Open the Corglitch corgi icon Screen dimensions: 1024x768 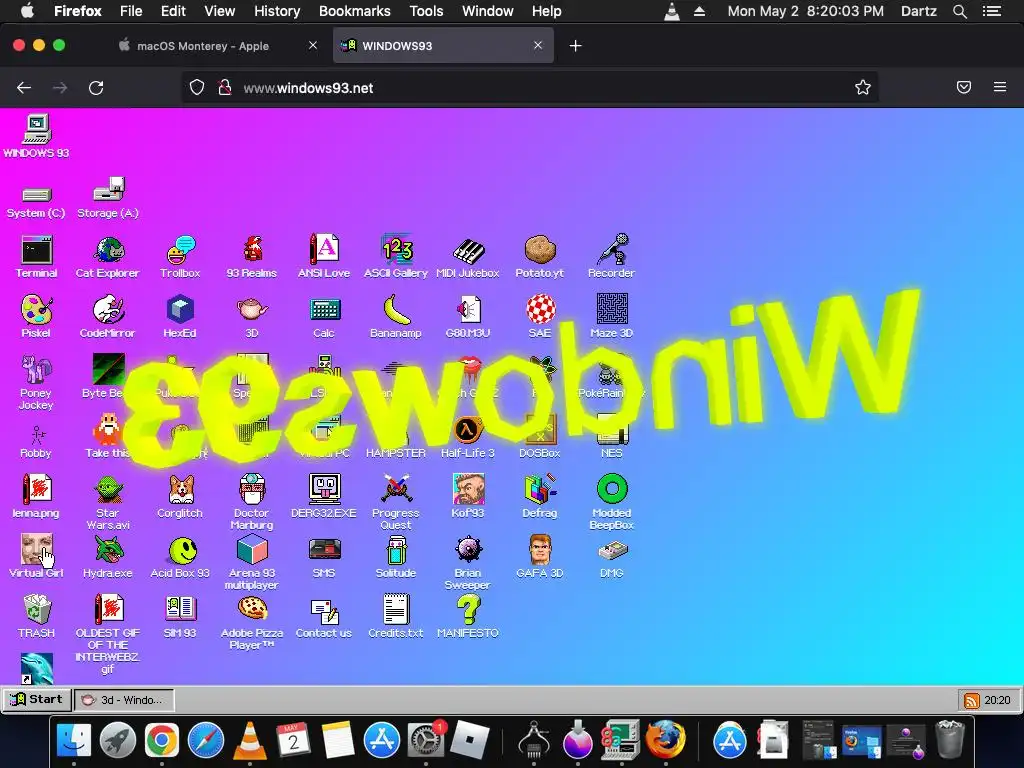point(180,490)
